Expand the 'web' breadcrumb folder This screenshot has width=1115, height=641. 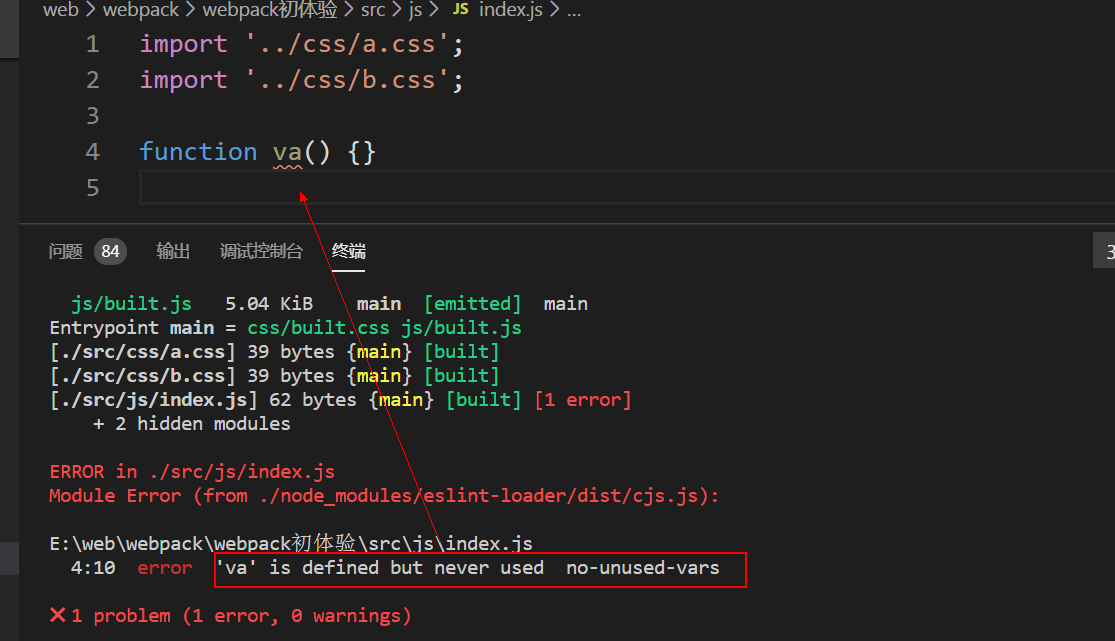tap(60, 10)
